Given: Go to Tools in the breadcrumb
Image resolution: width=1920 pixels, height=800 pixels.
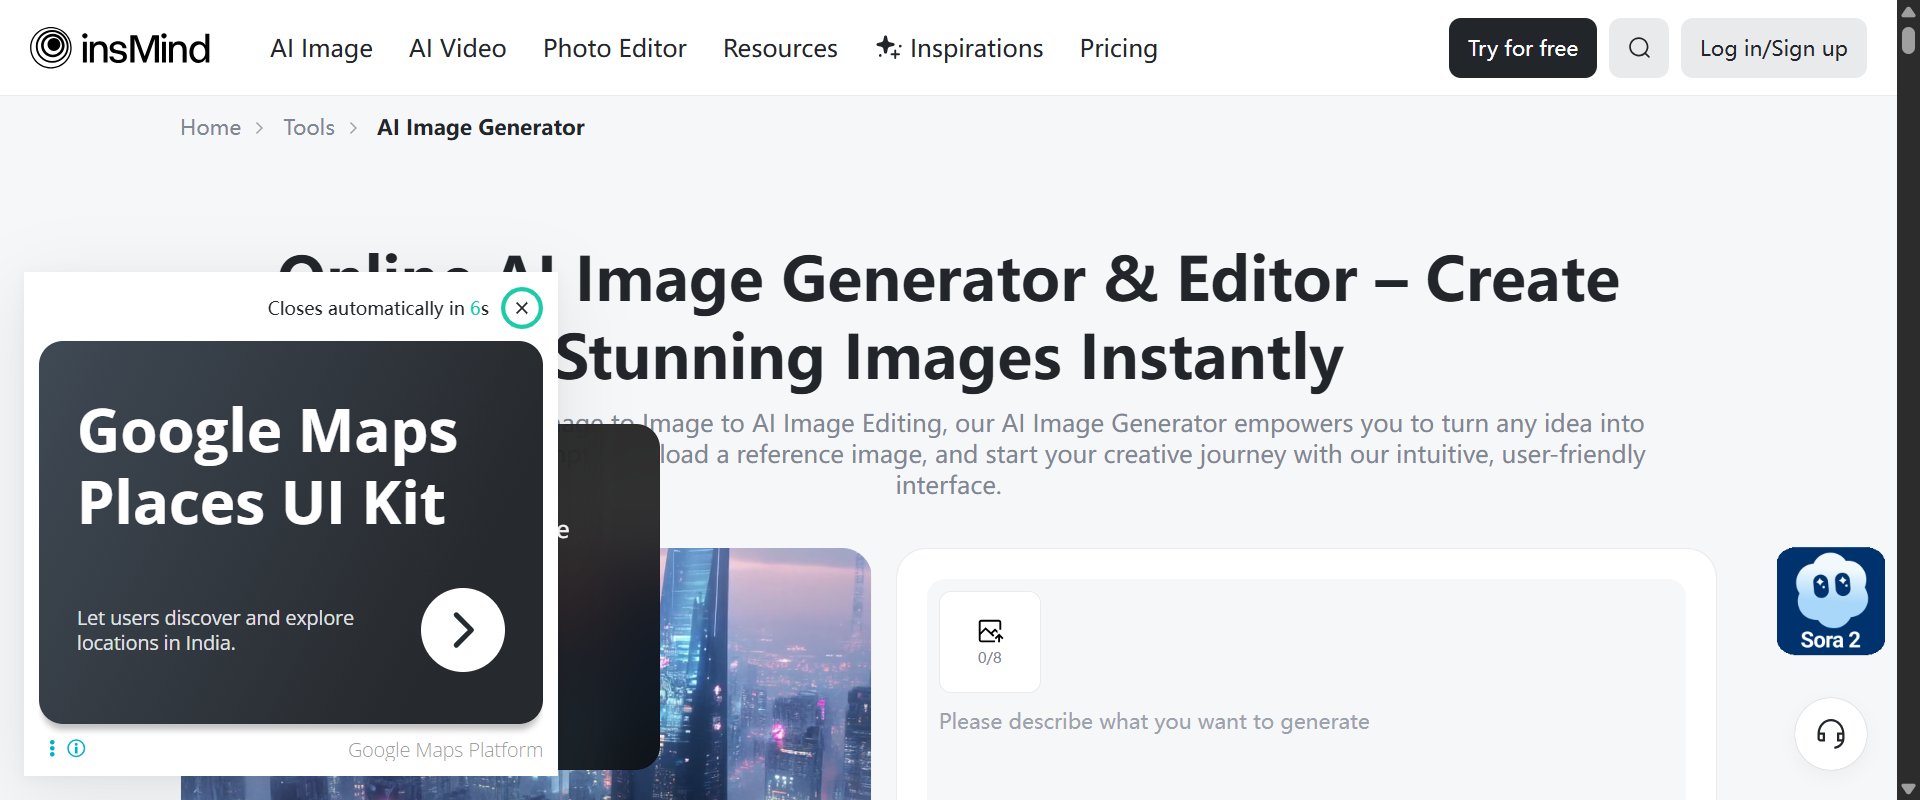Looking at the screenshot, I should tap(309, 127).
